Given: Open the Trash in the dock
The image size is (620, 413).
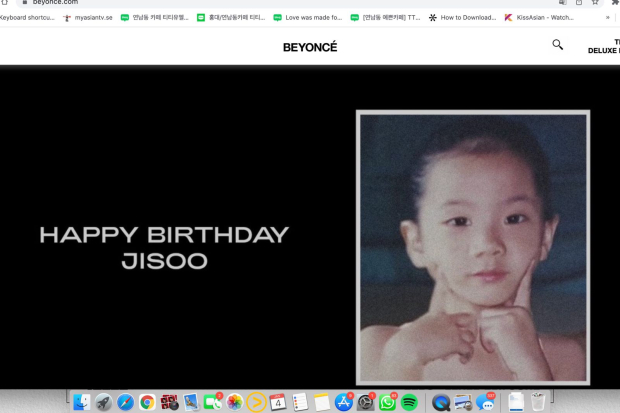Looking at the screenshot, I should tap(538, 402).
